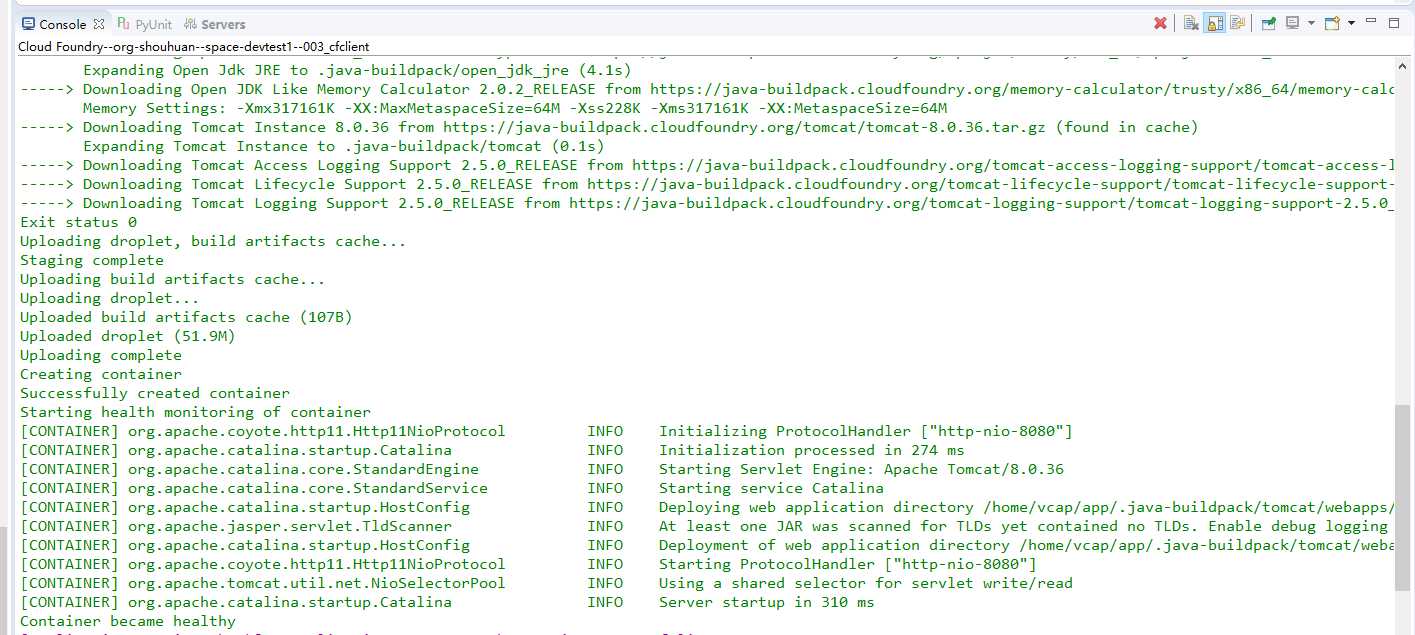The height and width of the screenshot is (635, 1415).
Task: Maximize the Console view panel
Action: coord(1394,23)
